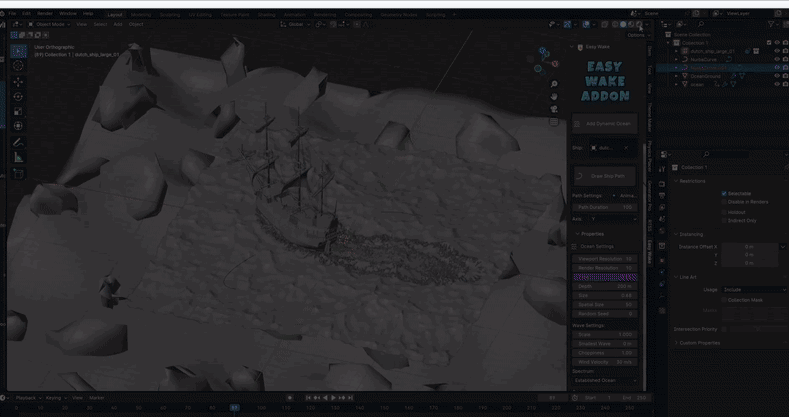Click the outliner filter funnel icon
This screenshot has height=417, width=789.
(x=771, y=24)
